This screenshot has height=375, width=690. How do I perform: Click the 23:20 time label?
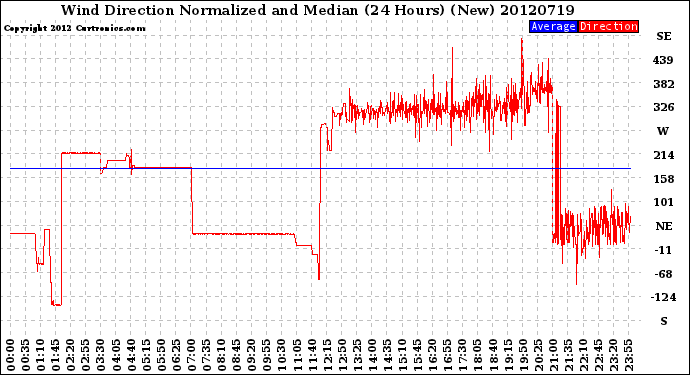(x=613, y=355)
